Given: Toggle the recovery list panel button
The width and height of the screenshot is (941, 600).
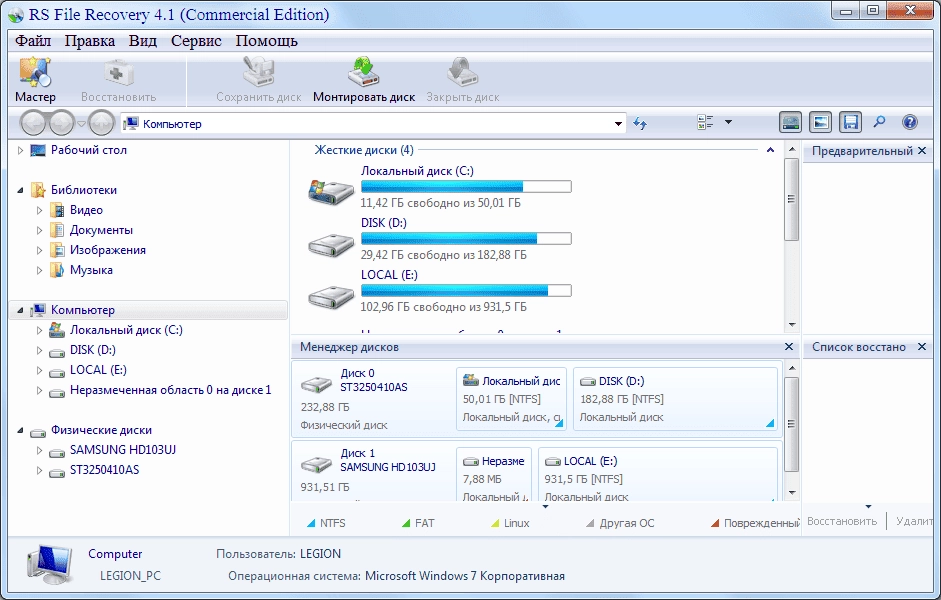Looking at the screenshot, I should [850, 122].
